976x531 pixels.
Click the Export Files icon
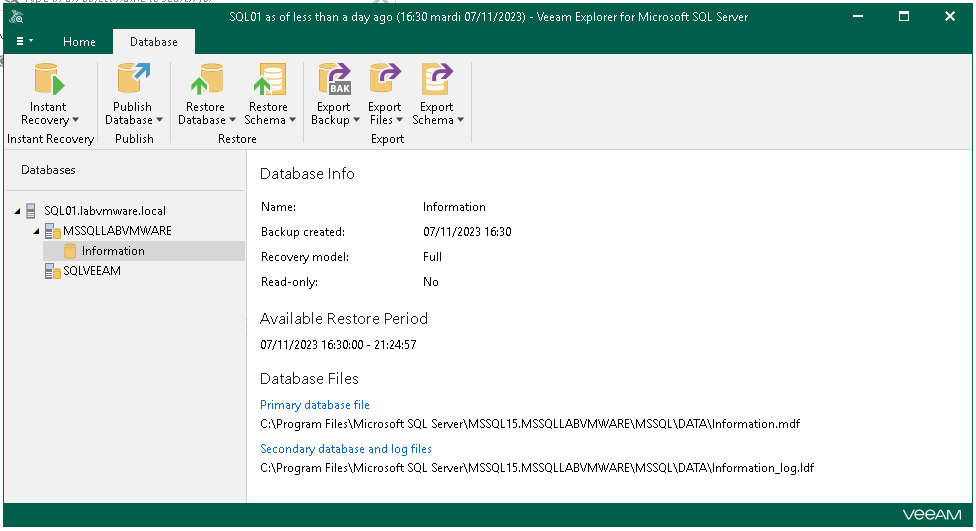point(385,79)
